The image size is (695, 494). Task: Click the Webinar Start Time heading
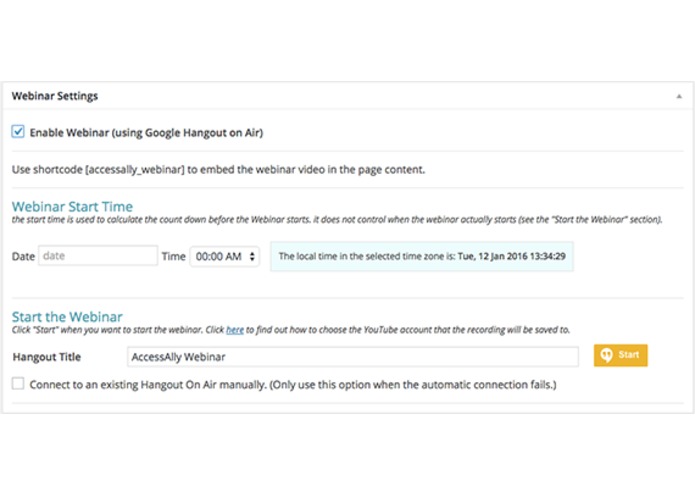pyautogui.click(x=72, y=206)
